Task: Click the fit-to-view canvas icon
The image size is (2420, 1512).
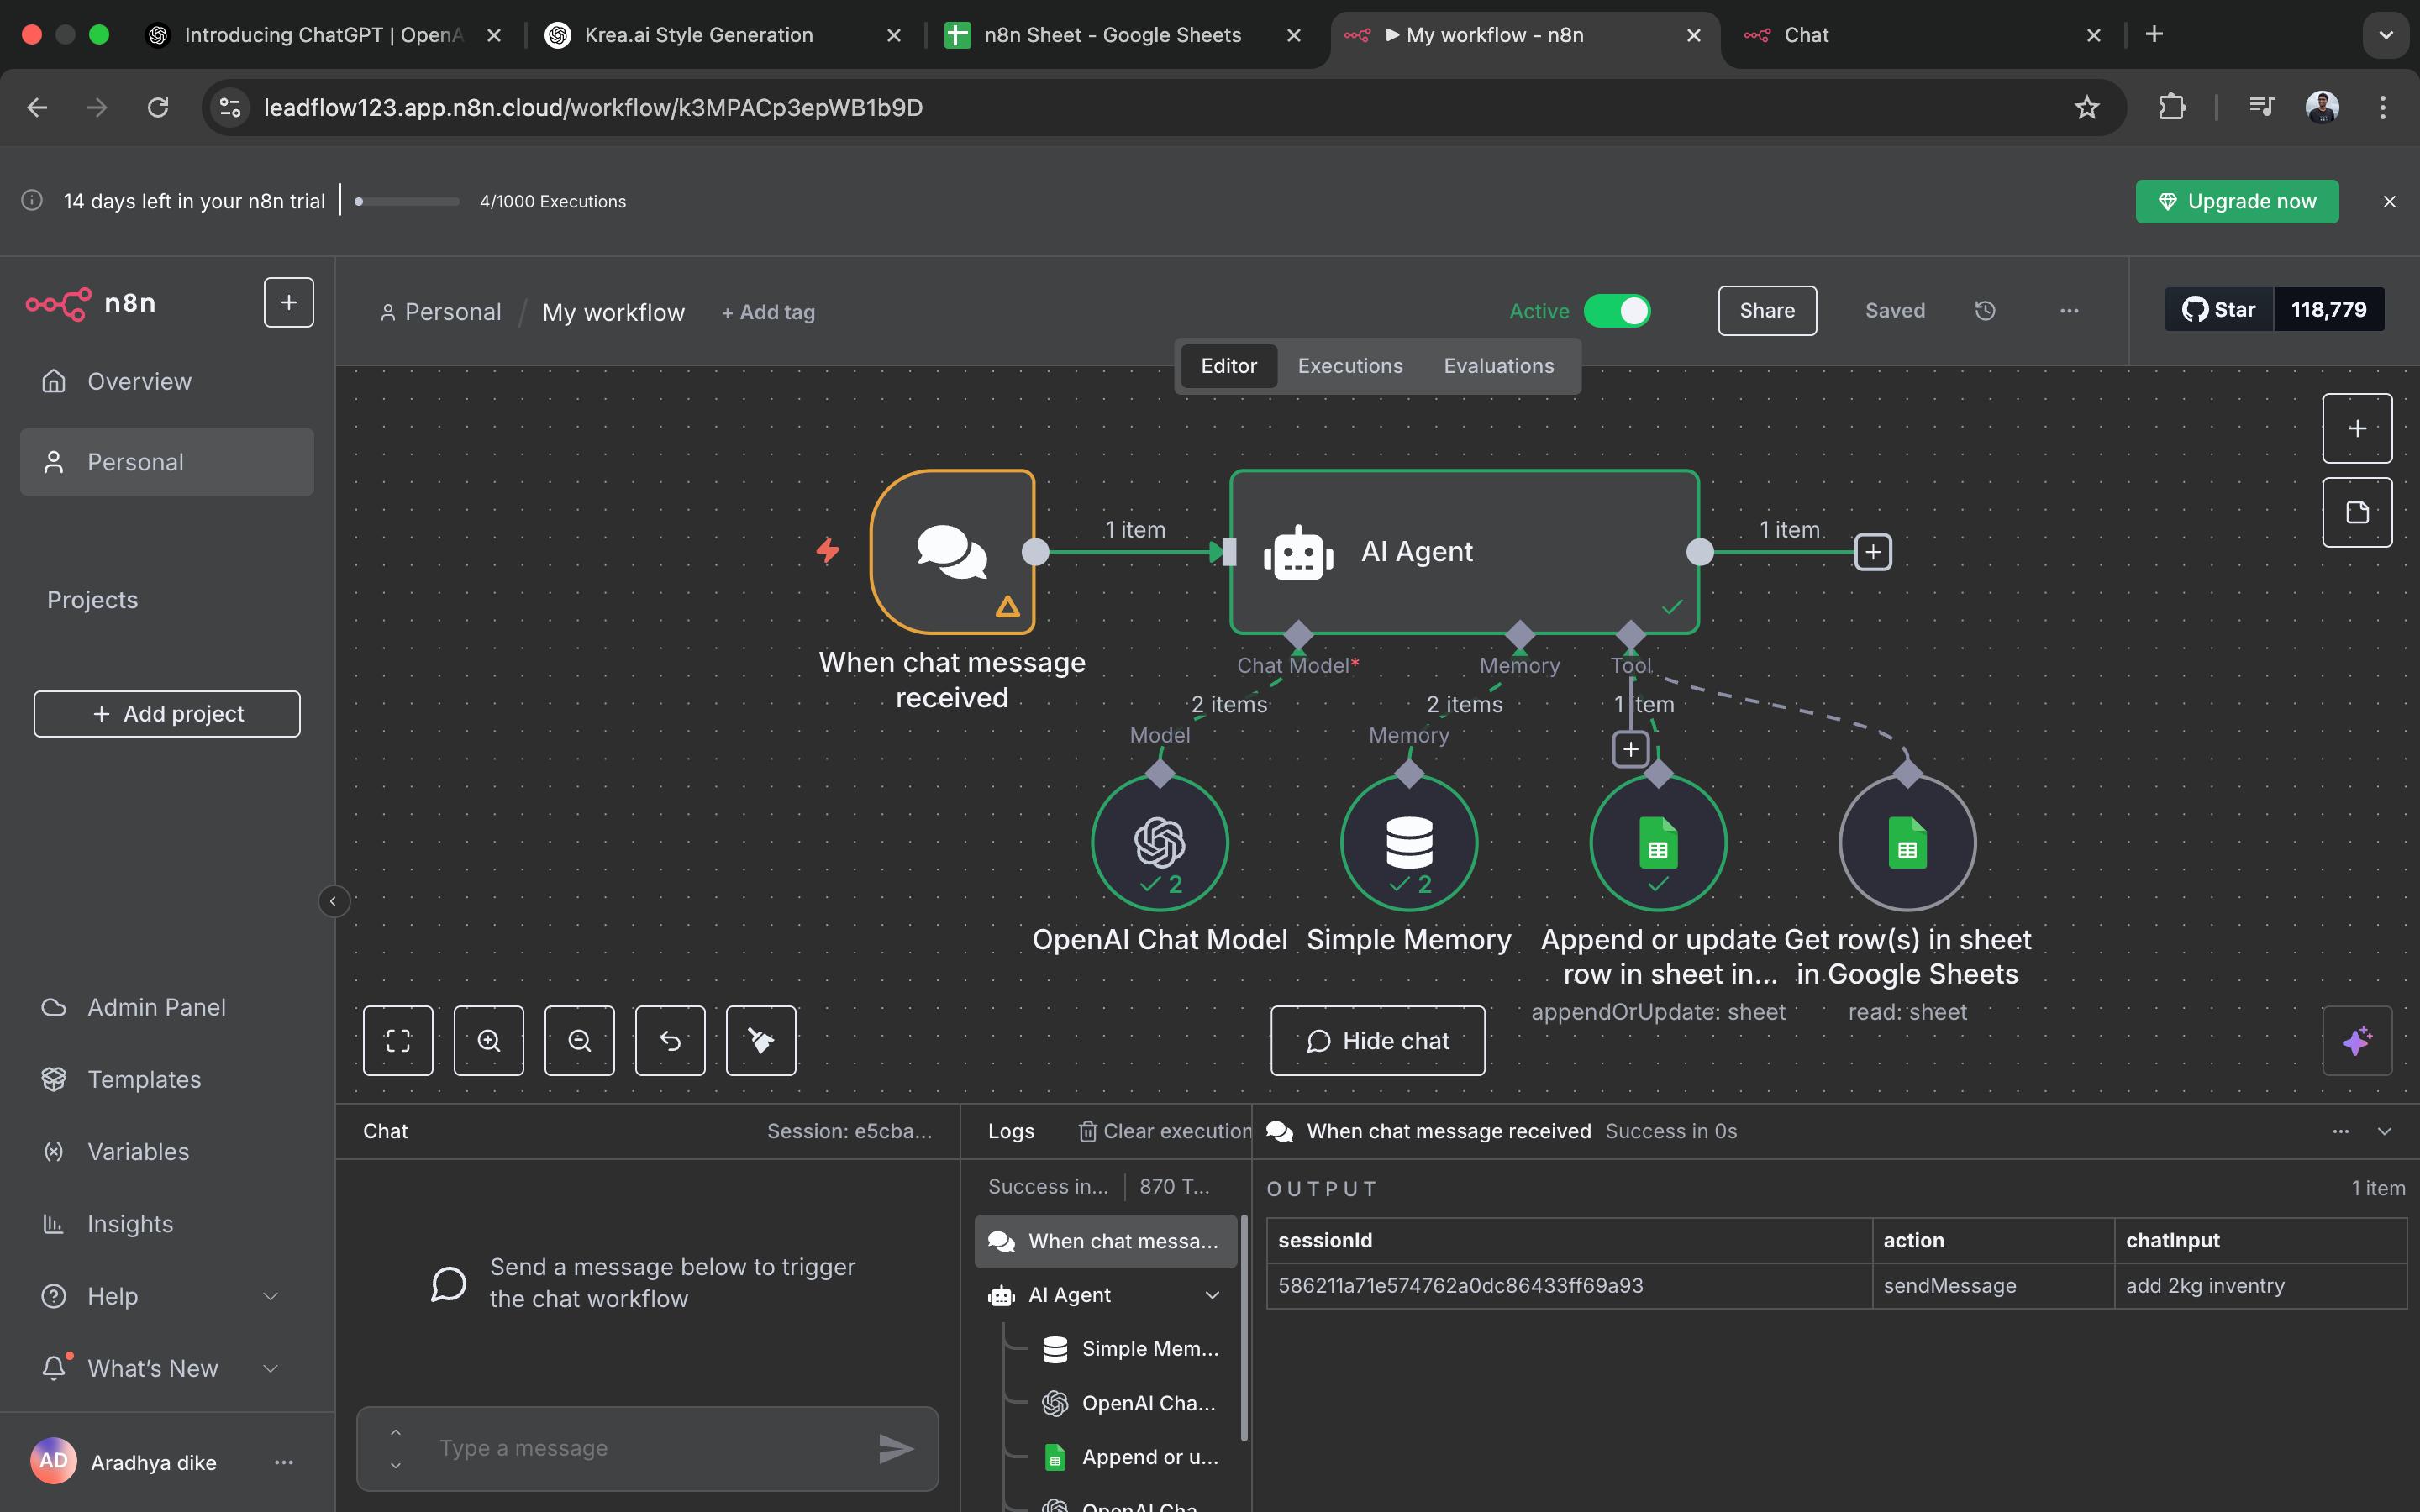Action: pos(398,1041)
